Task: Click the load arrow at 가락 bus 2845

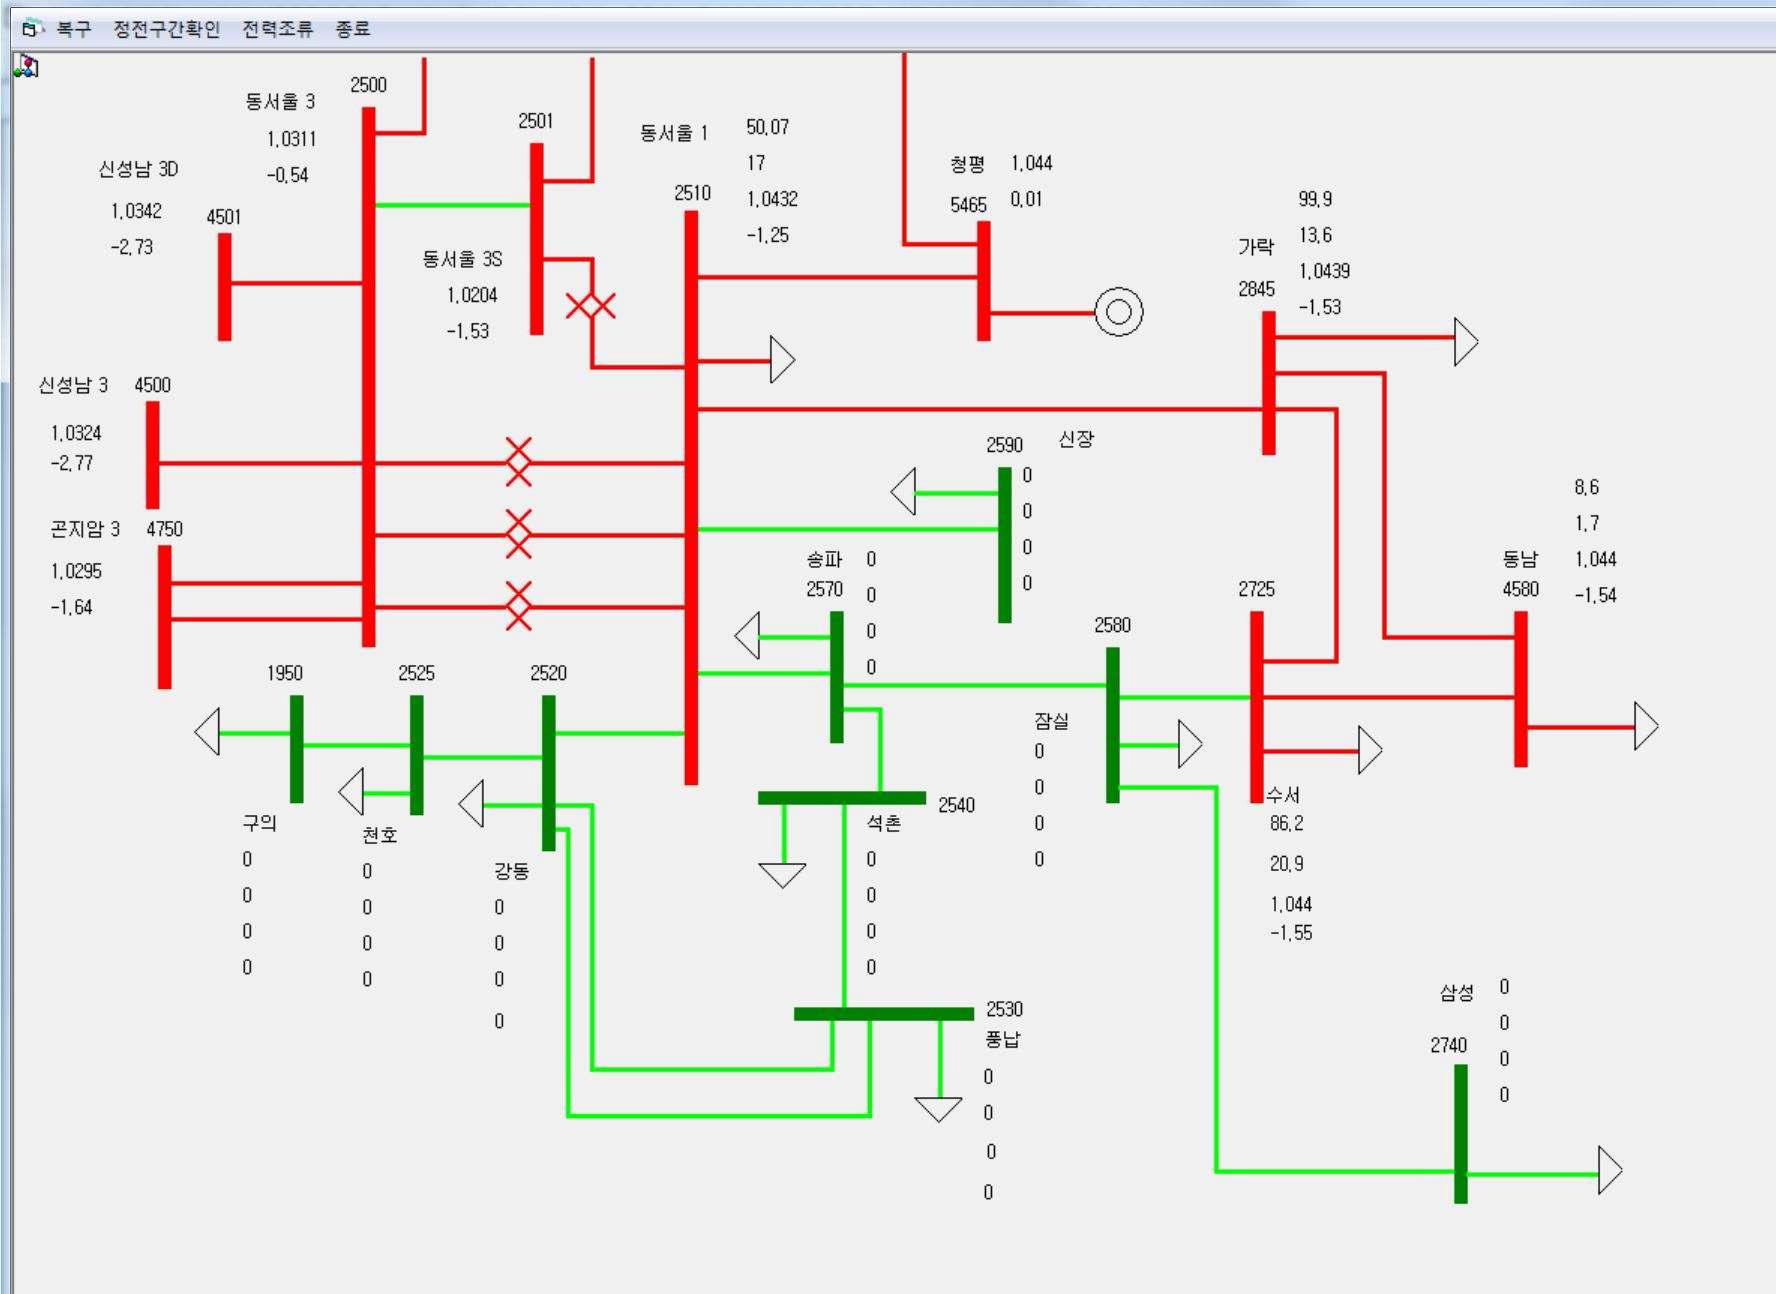Action: click(x=1466, y=342)
